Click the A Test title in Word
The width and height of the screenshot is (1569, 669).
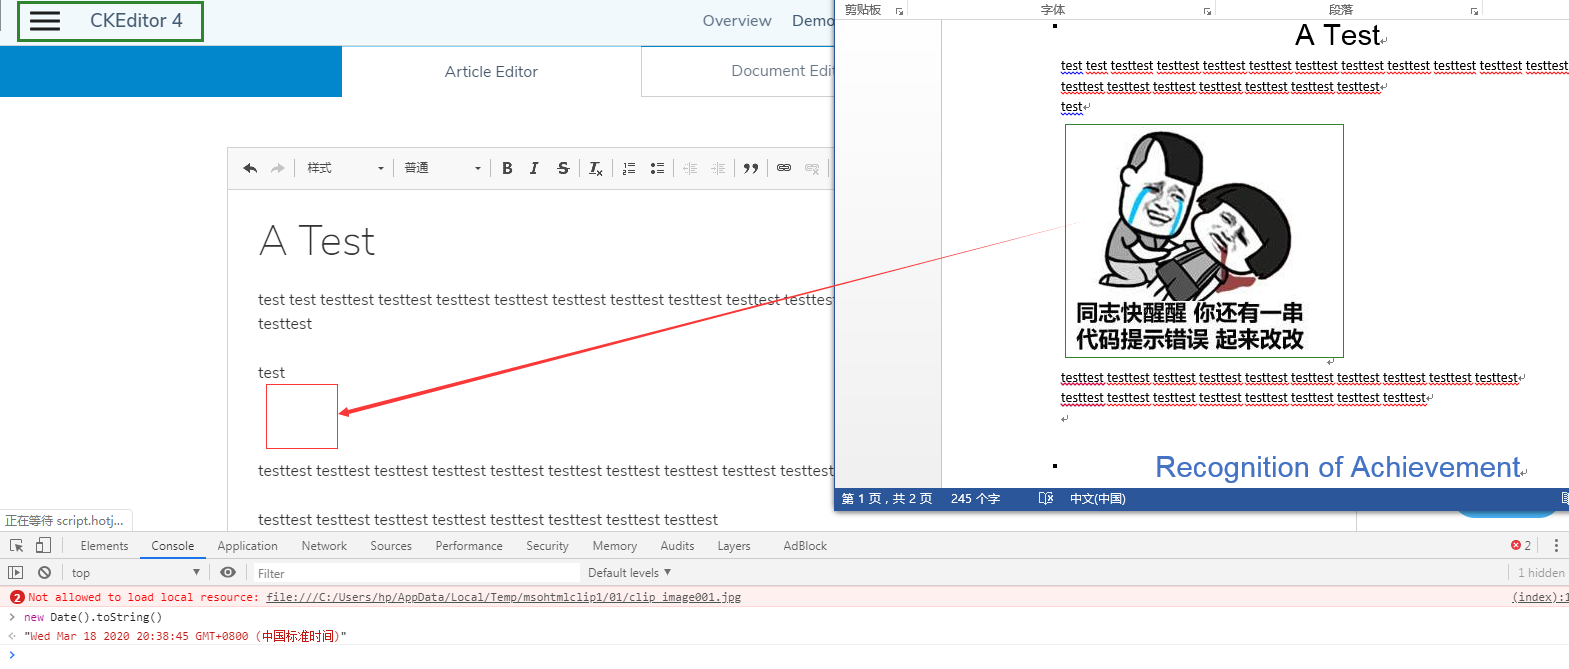(1338, 36)
